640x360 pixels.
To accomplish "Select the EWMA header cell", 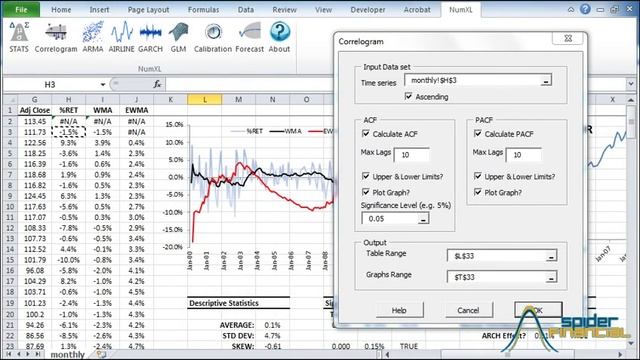I will (136, 110).
